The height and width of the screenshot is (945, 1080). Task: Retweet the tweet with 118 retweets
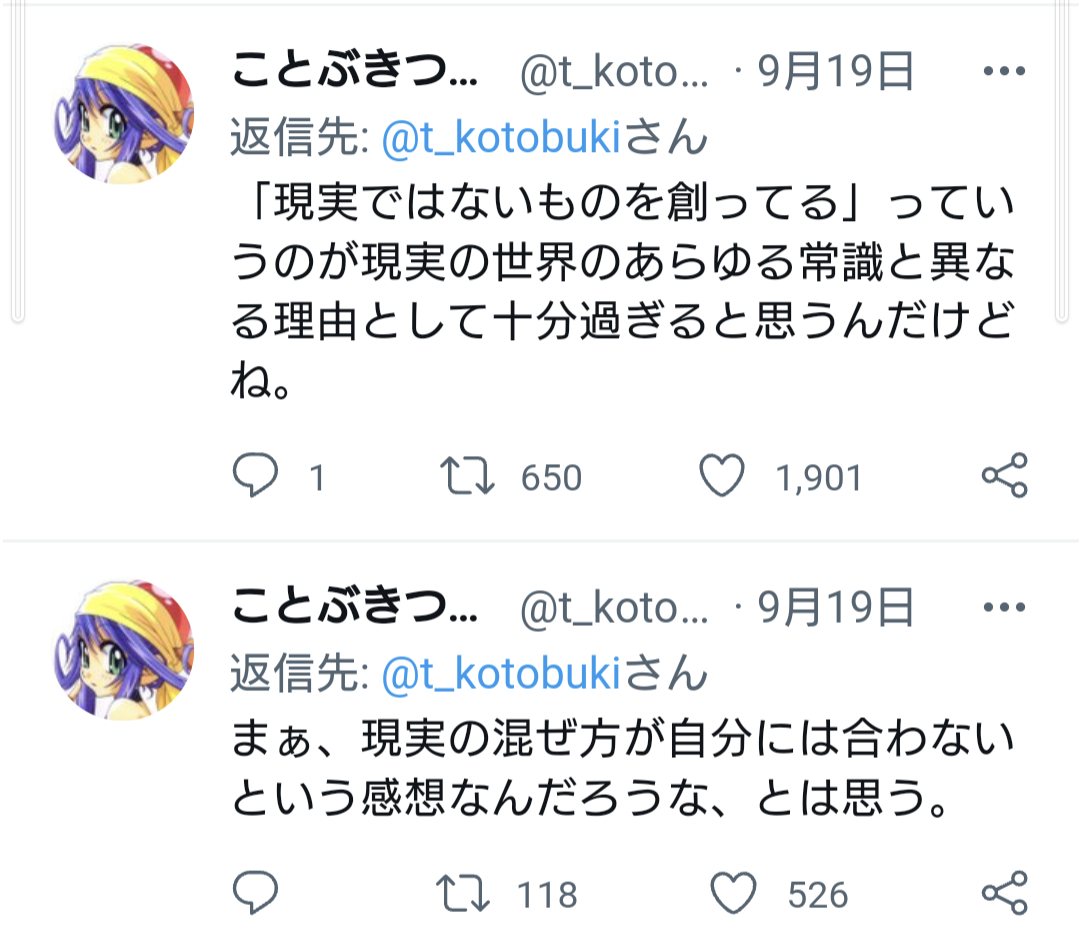coord(463,893)
